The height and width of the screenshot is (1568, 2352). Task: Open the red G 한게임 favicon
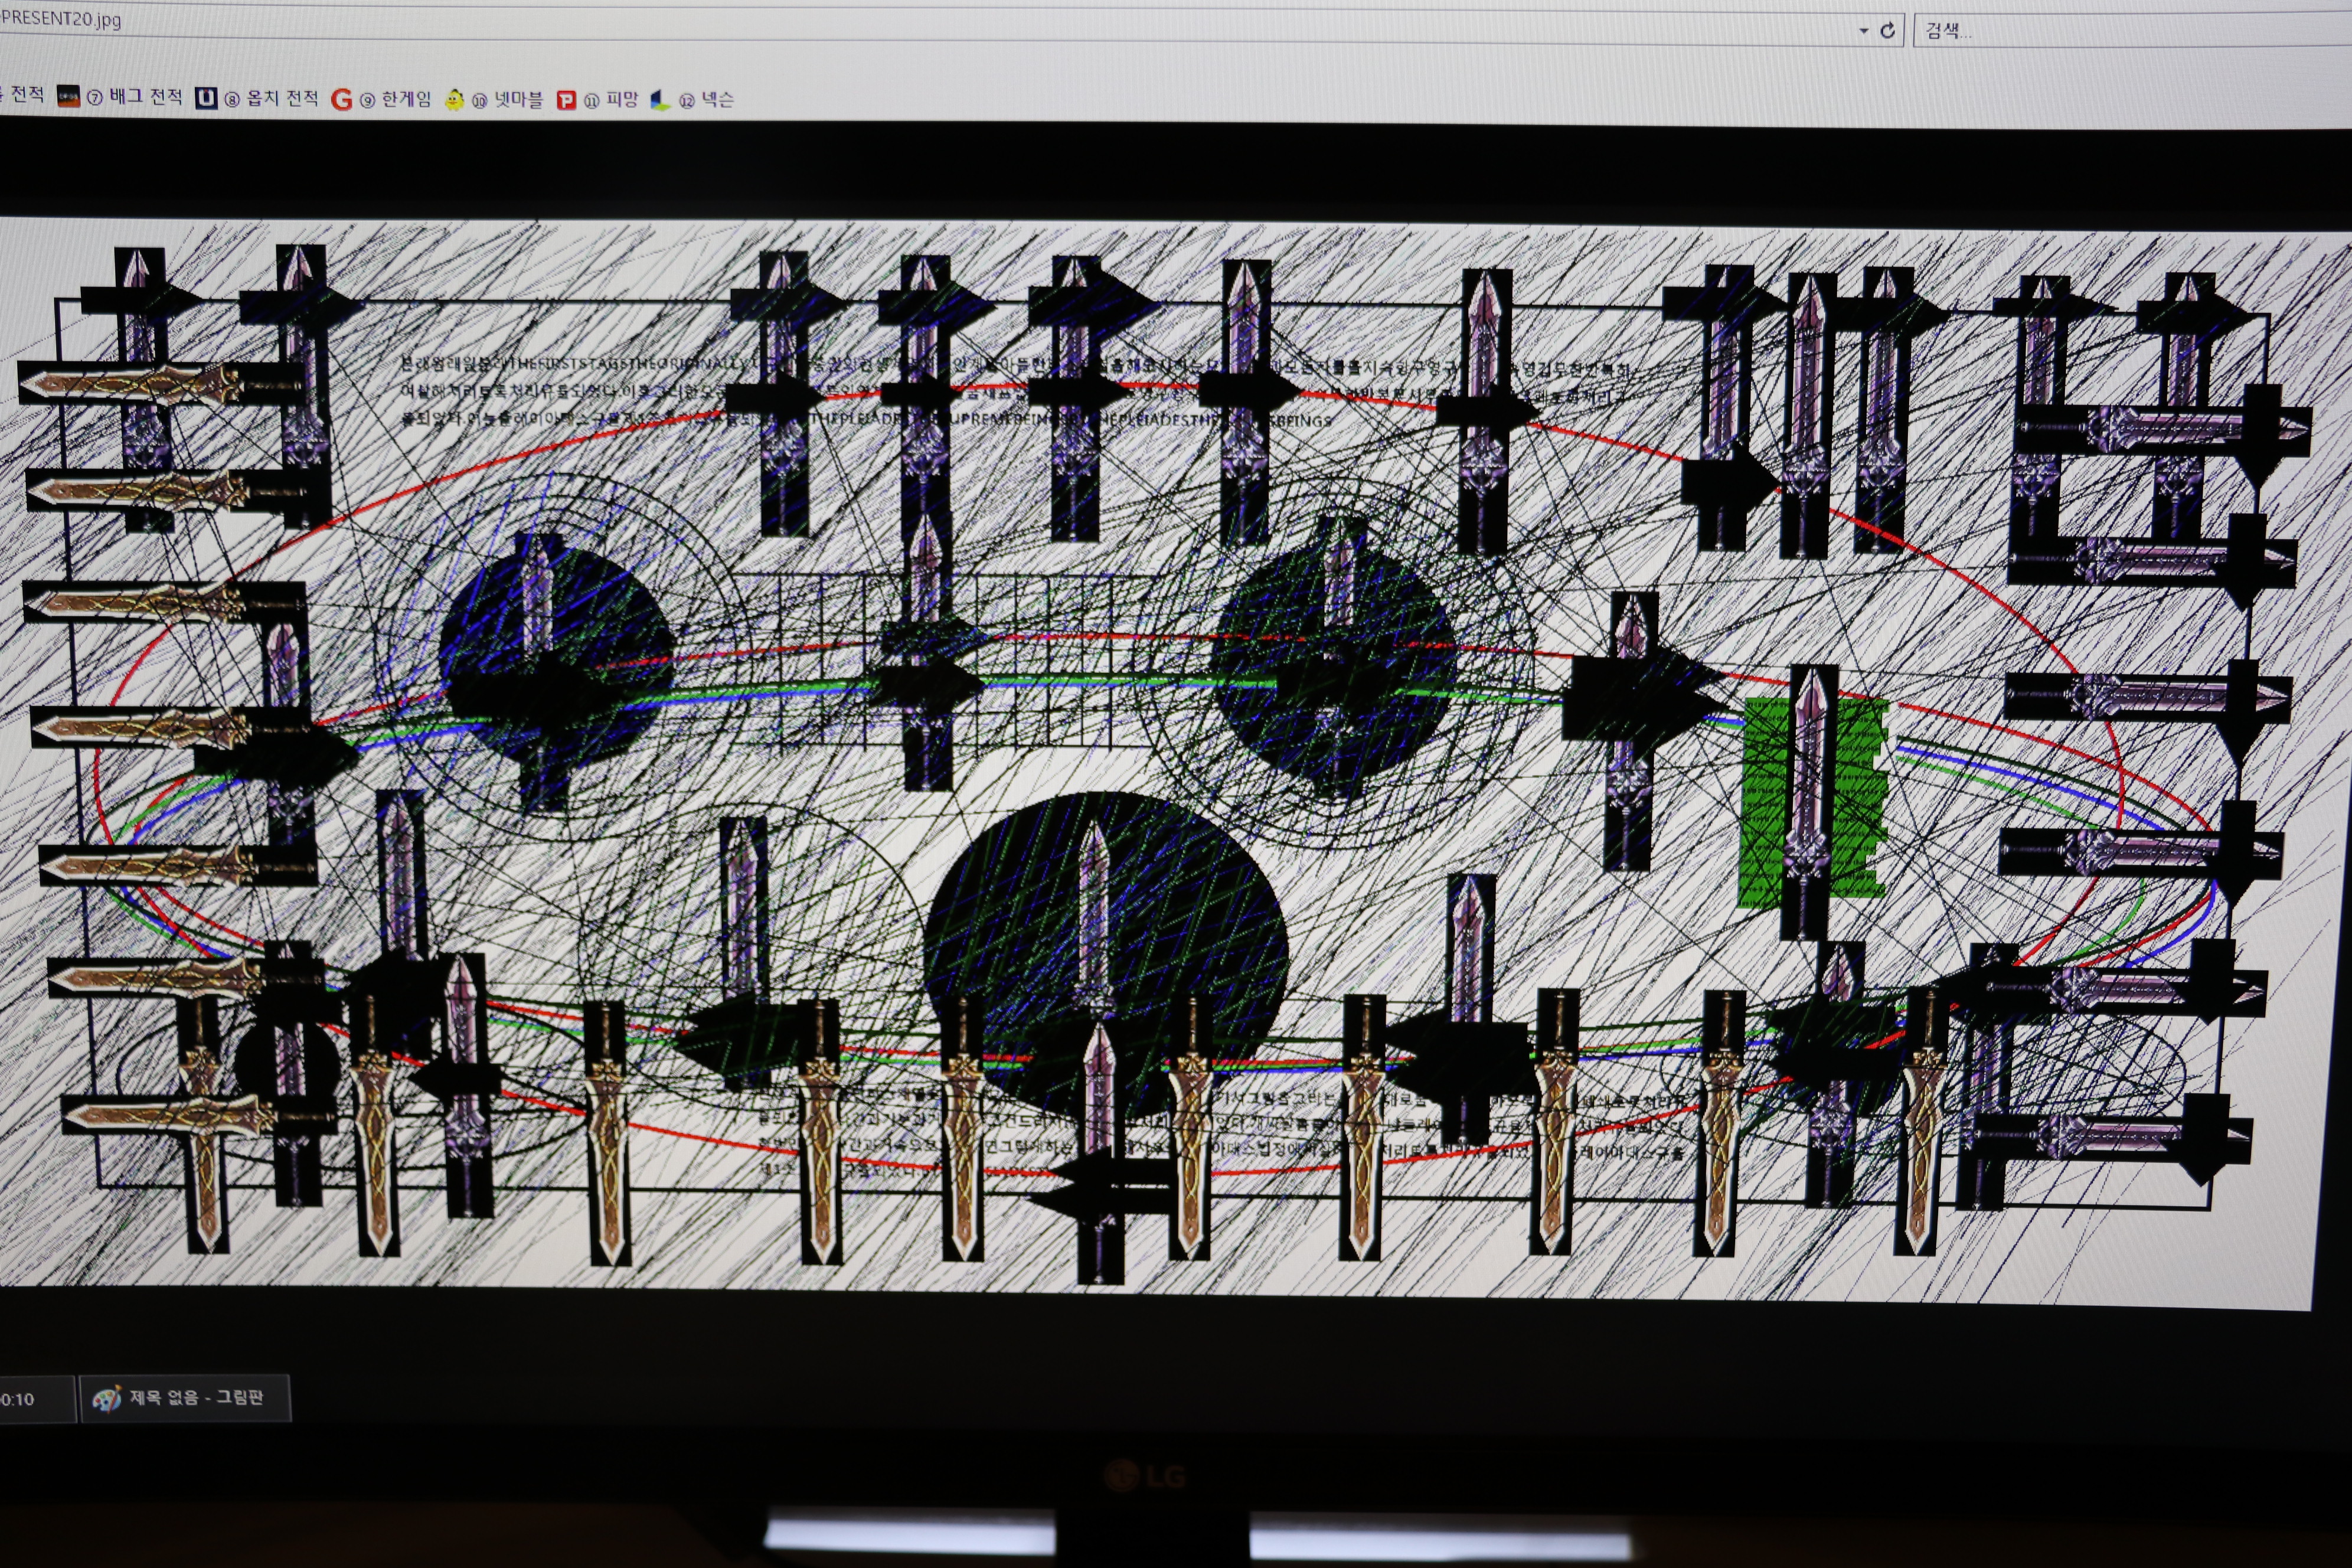341,99
